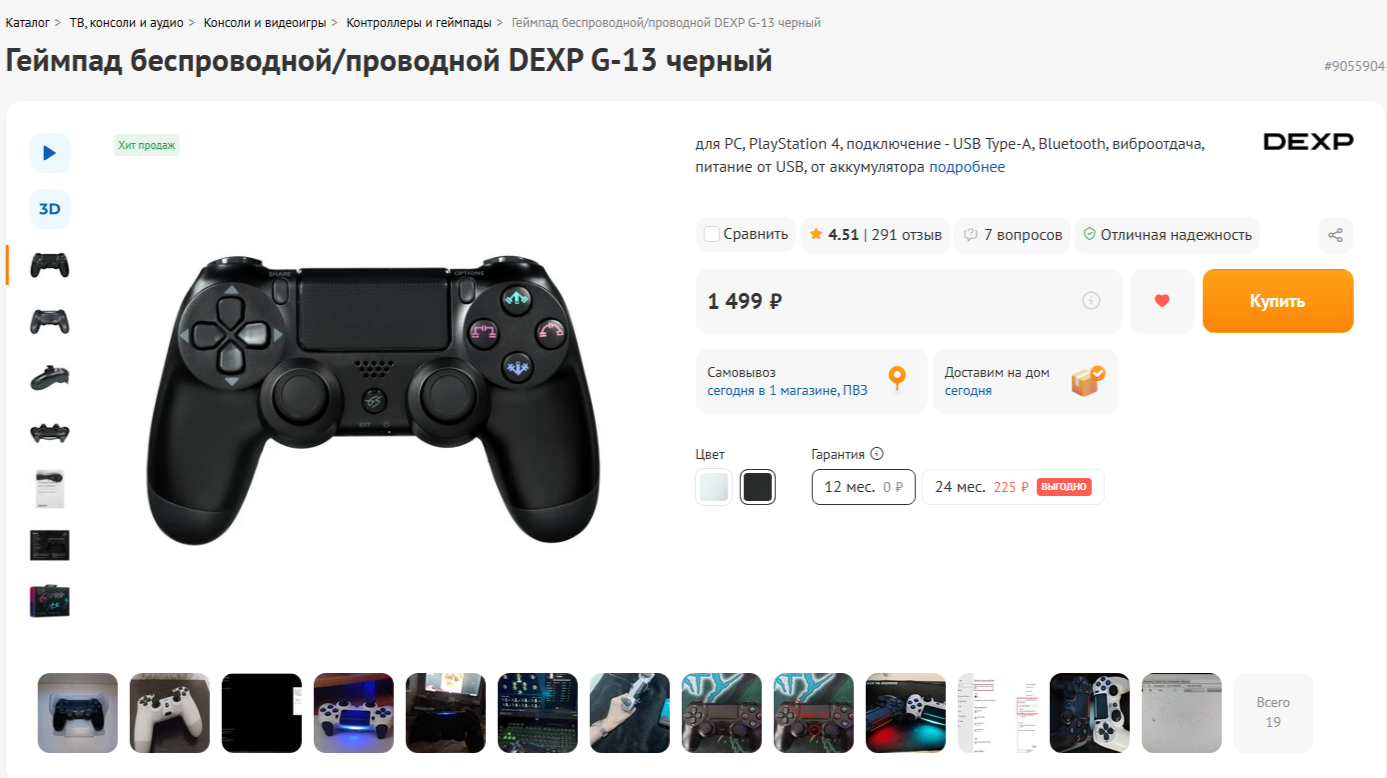Image resolution: width=1387 pixels, height=778 pixels.
Task: View the 7 вопросов section
Action: click(1012, 235)
